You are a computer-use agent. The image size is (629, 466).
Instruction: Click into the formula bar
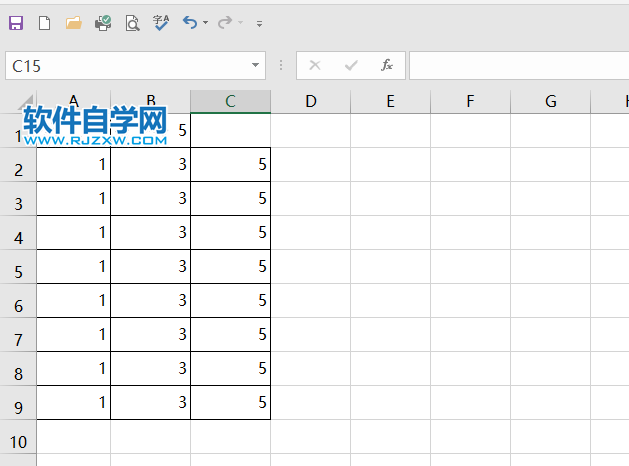[x=519, y=65]
